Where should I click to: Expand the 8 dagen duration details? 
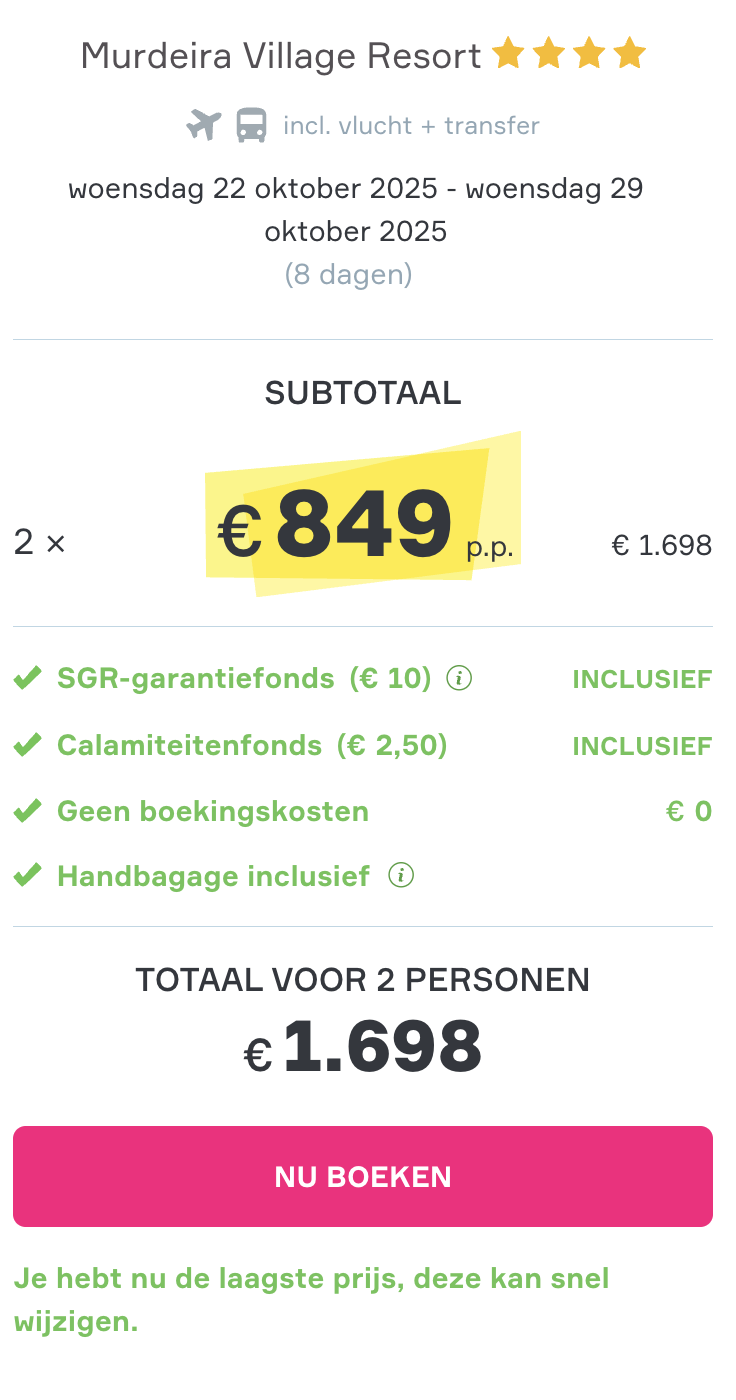(348, 274)
